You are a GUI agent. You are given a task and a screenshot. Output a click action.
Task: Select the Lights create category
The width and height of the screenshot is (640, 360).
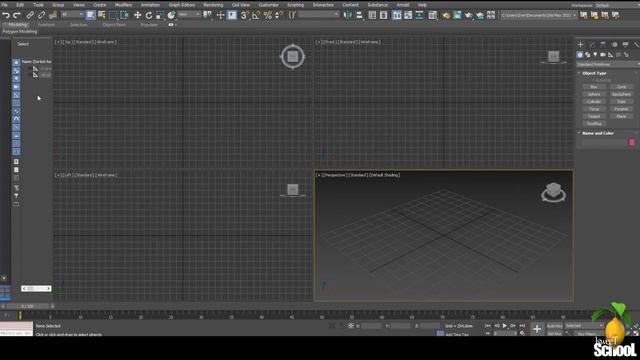coord(595,55)
